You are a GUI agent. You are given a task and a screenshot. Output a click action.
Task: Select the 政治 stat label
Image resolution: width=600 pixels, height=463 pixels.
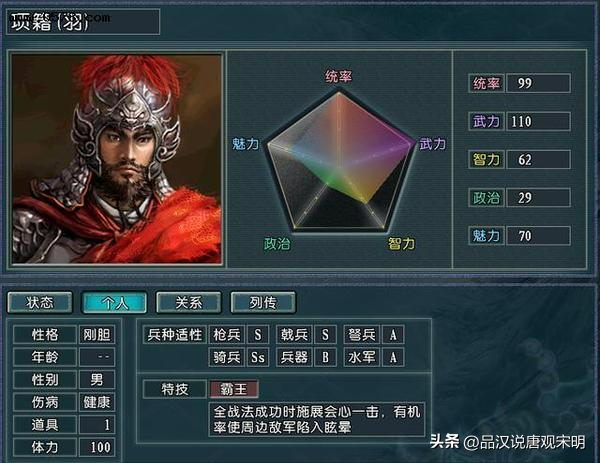486,198
